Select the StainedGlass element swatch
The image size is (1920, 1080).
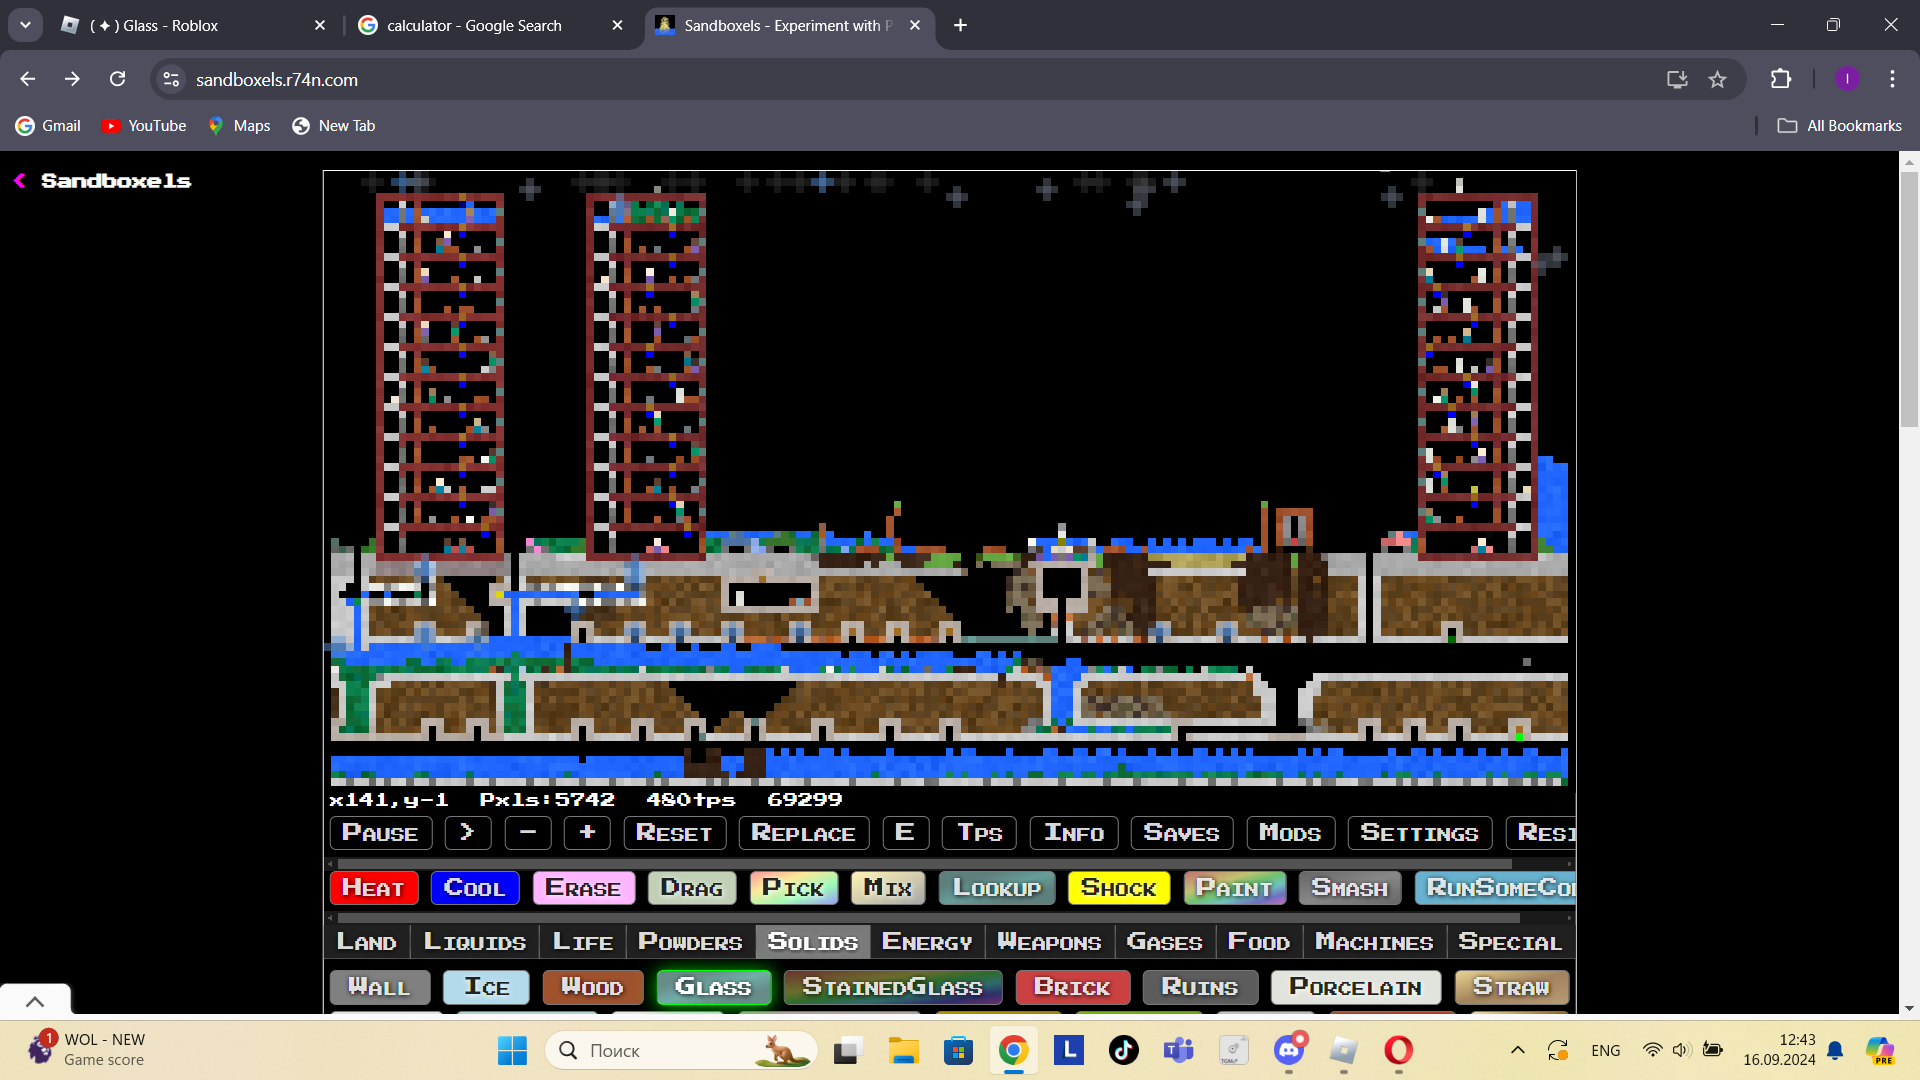(x=892, y=987)
